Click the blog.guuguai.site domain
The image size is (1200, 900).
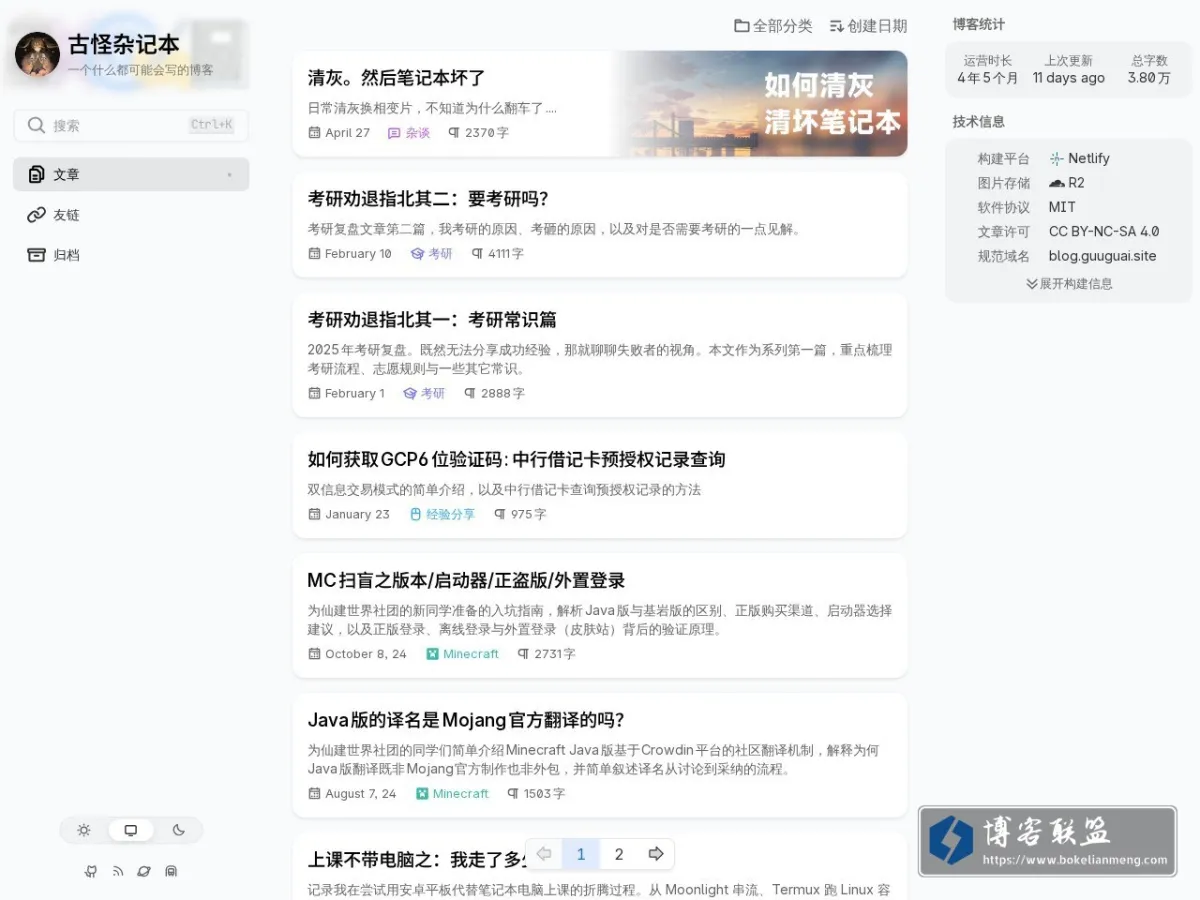1102,256
